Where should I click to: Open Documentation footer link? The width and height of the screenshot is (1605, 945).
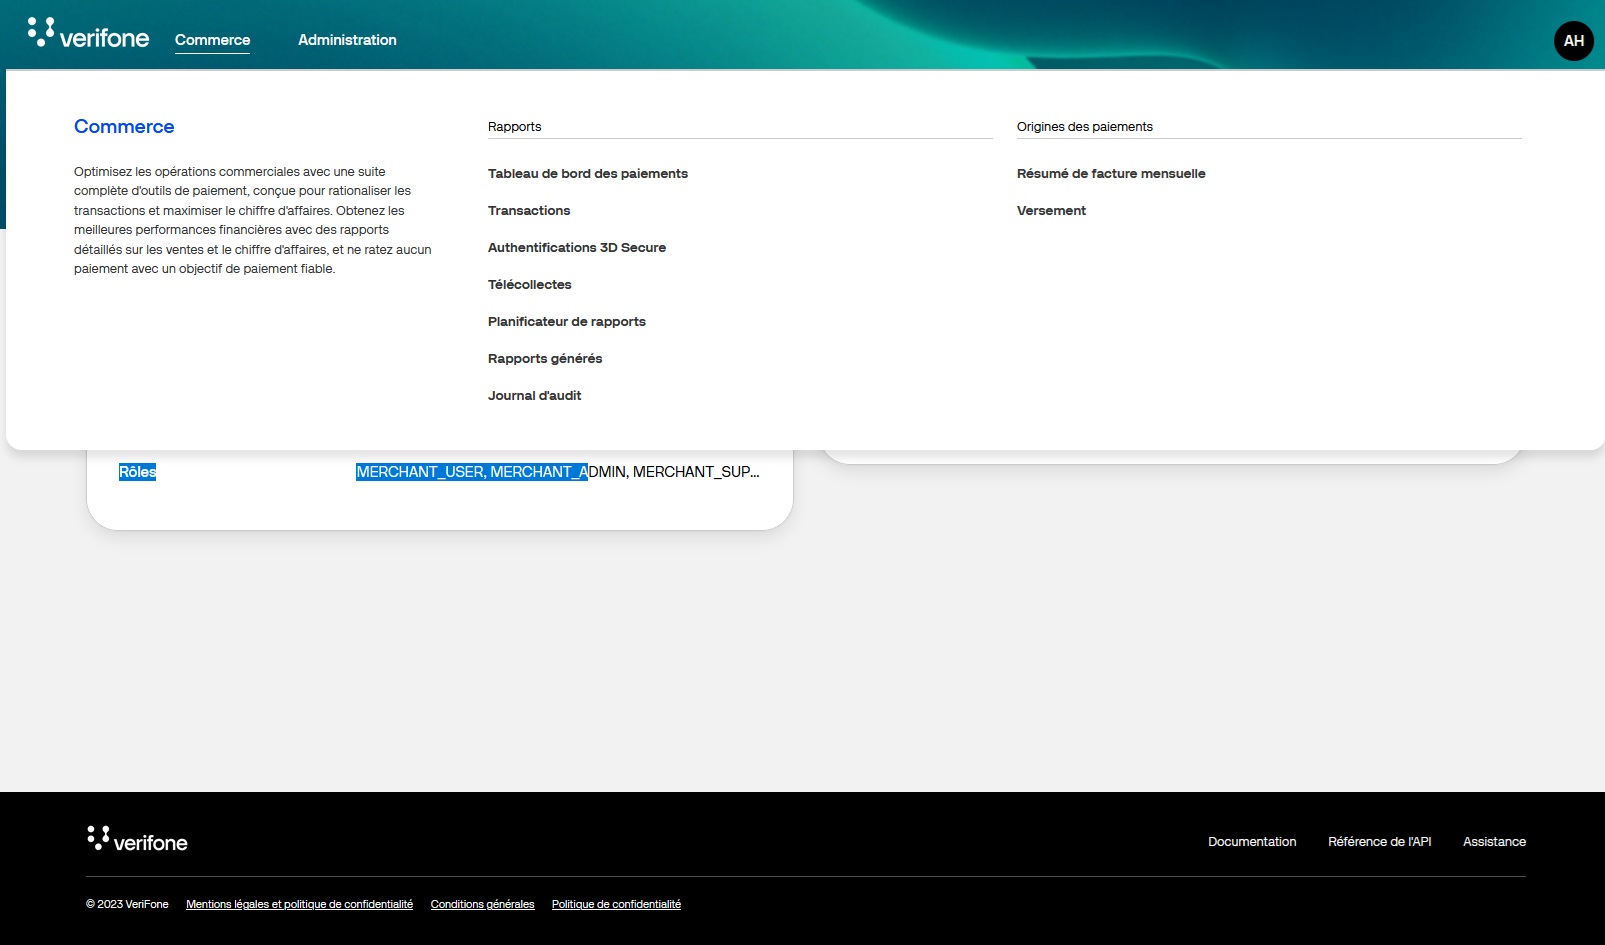[x=1251, y=842]
